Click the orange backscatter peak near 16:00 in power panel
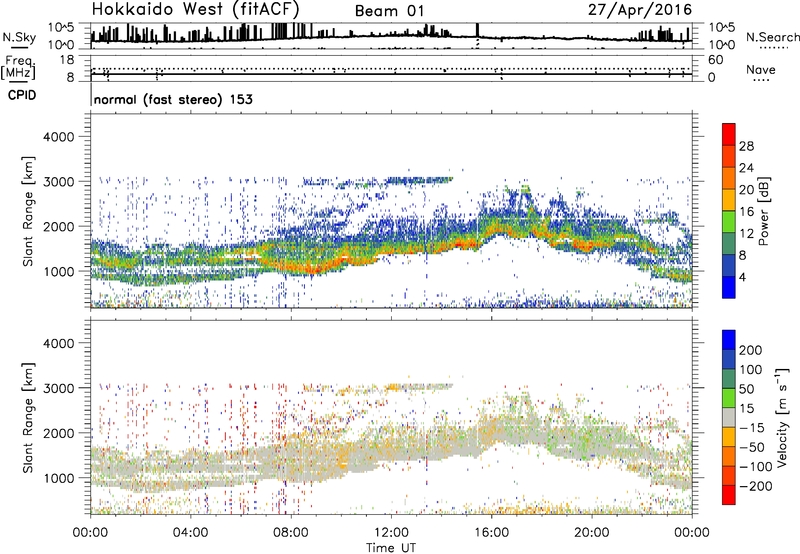The width and height of the screenshot is (800, 554). tap(497, 229)
